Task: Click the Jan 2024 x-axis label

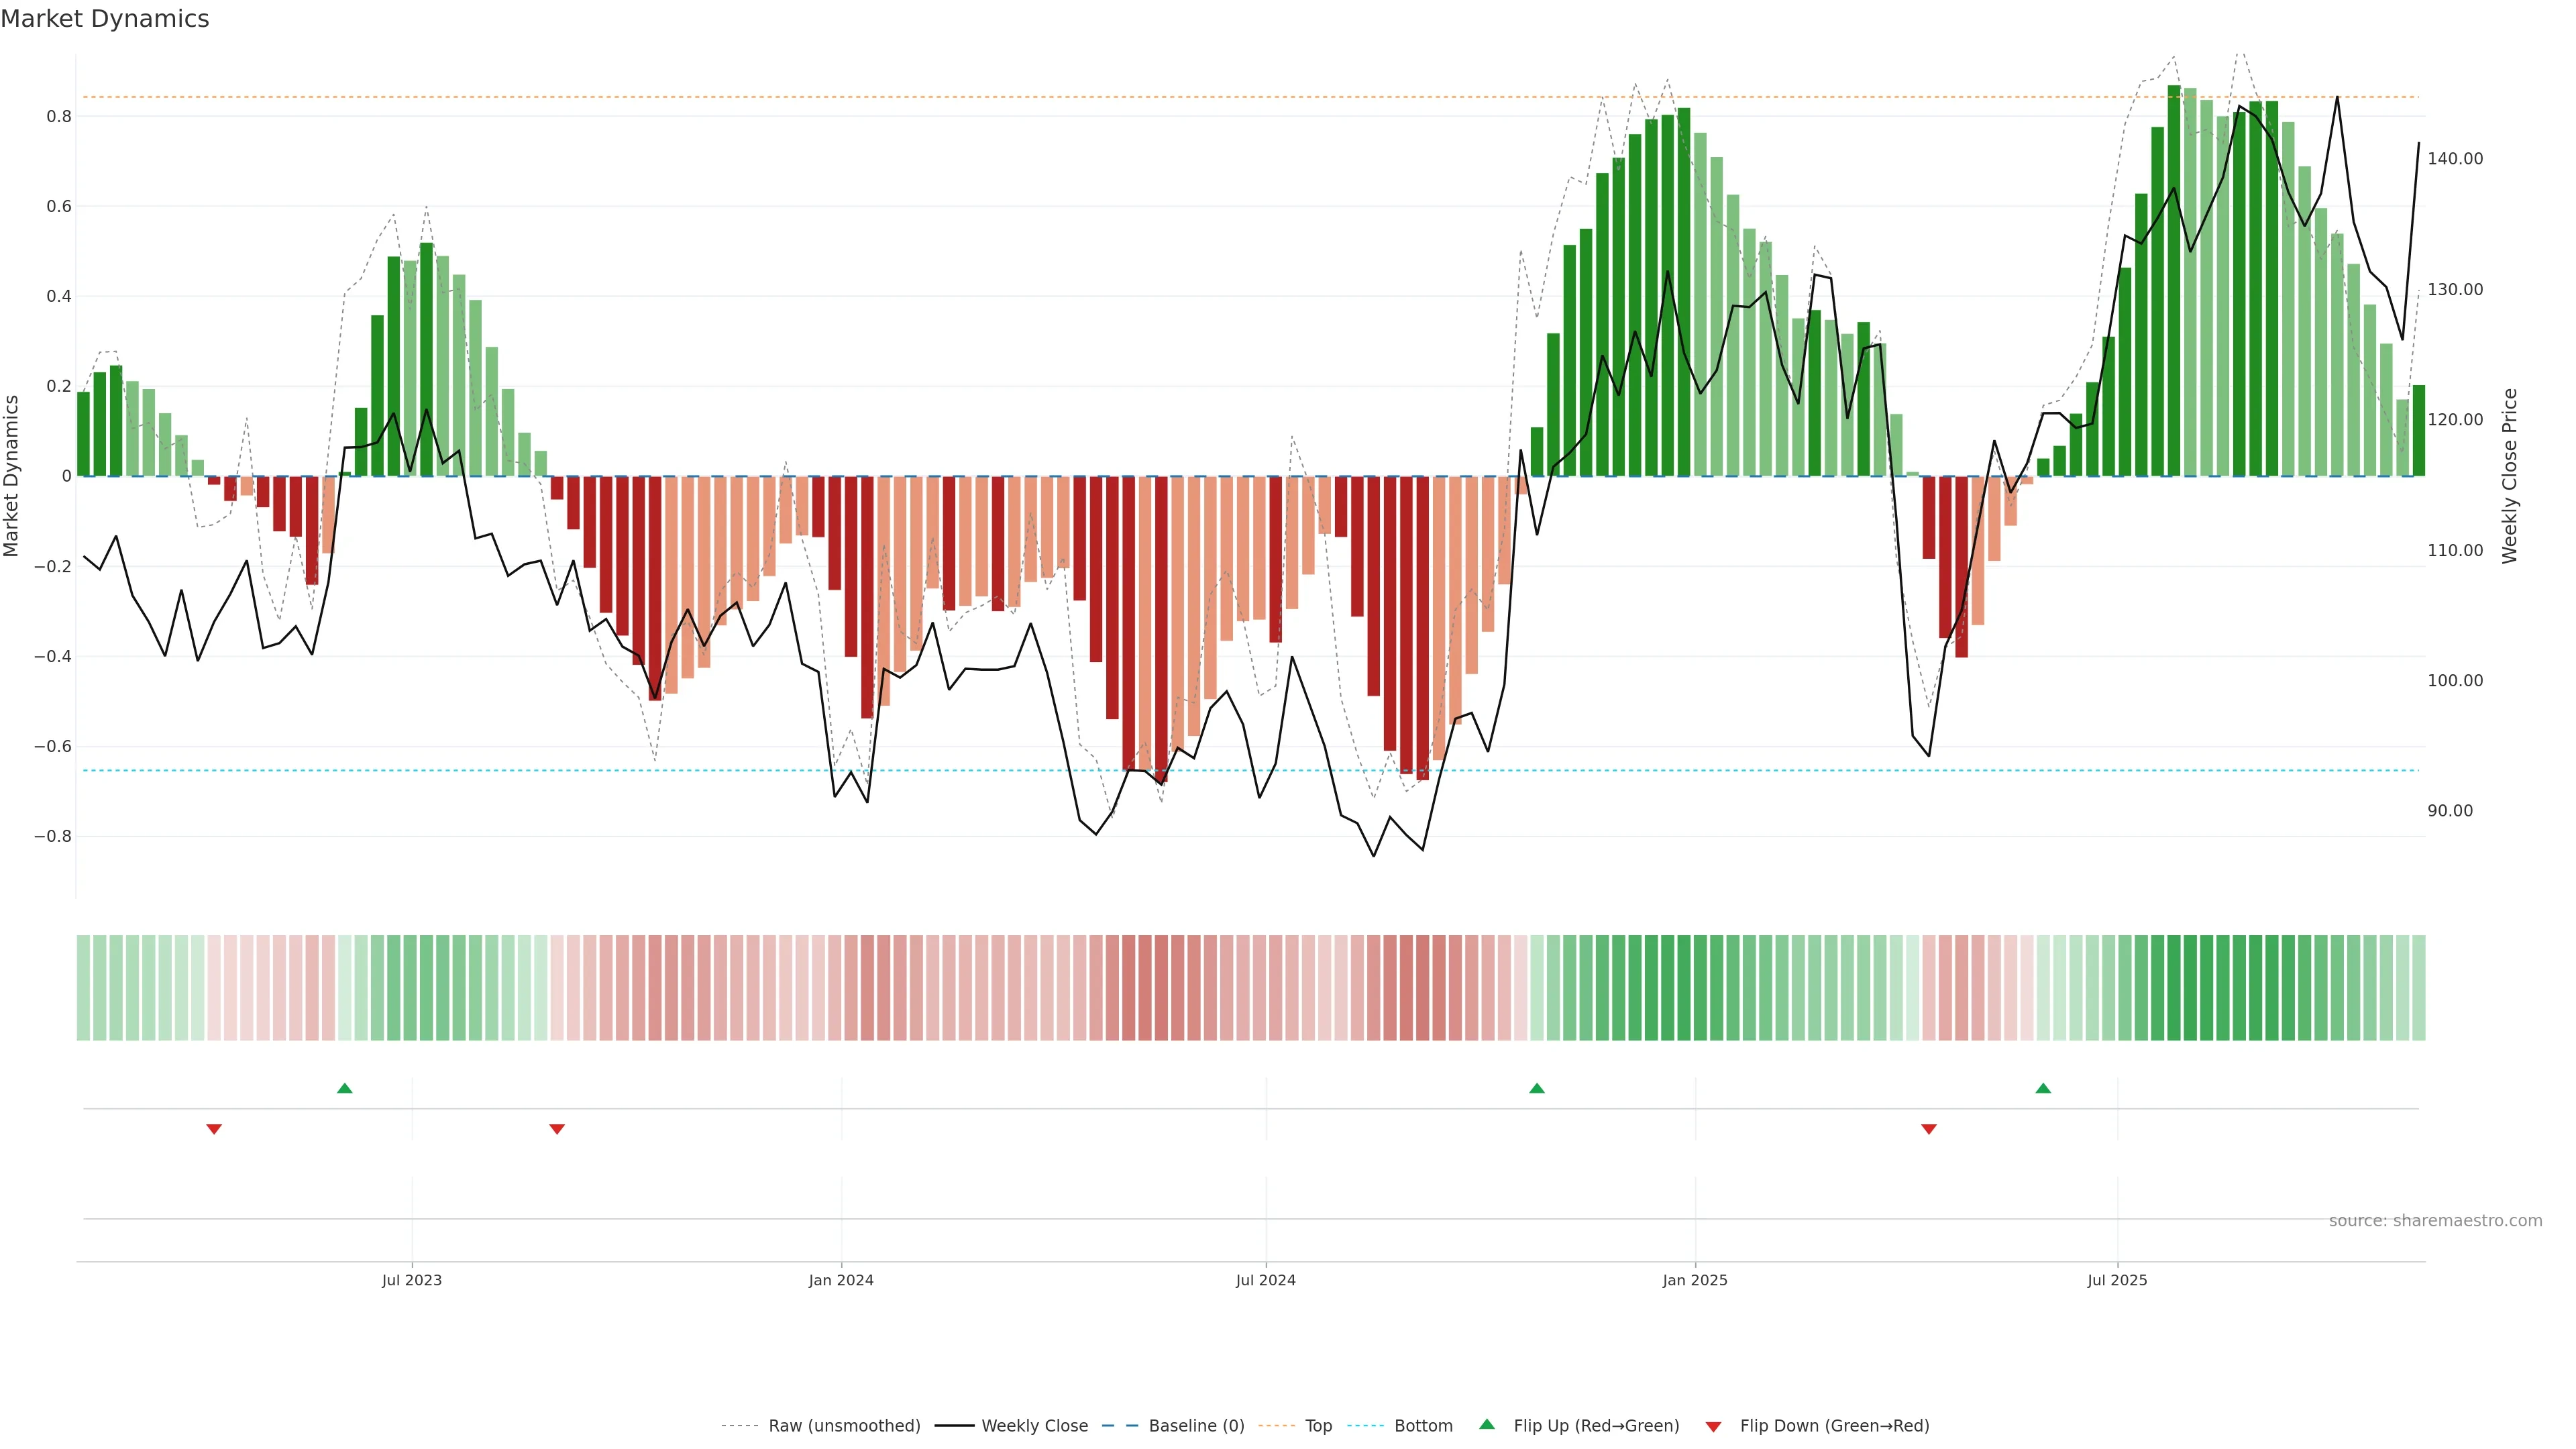Action: [x=841, y=1280]
